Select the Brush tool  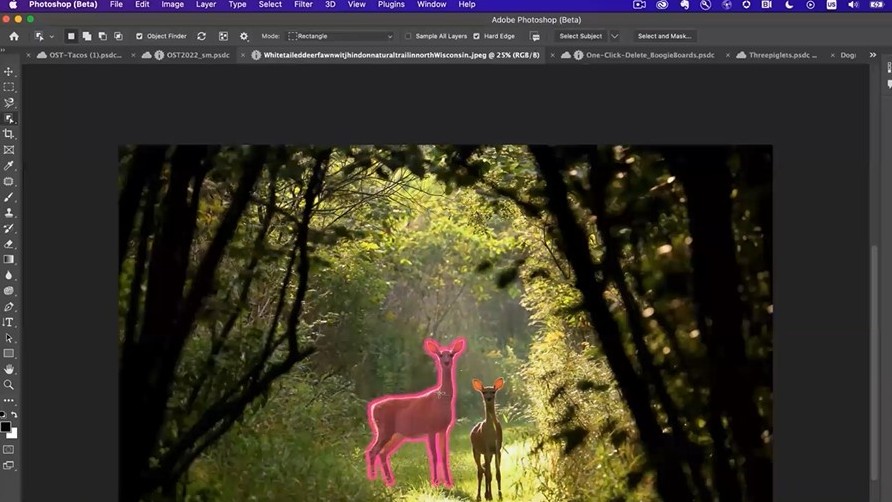pyautogui.click(x=9, y=197)
